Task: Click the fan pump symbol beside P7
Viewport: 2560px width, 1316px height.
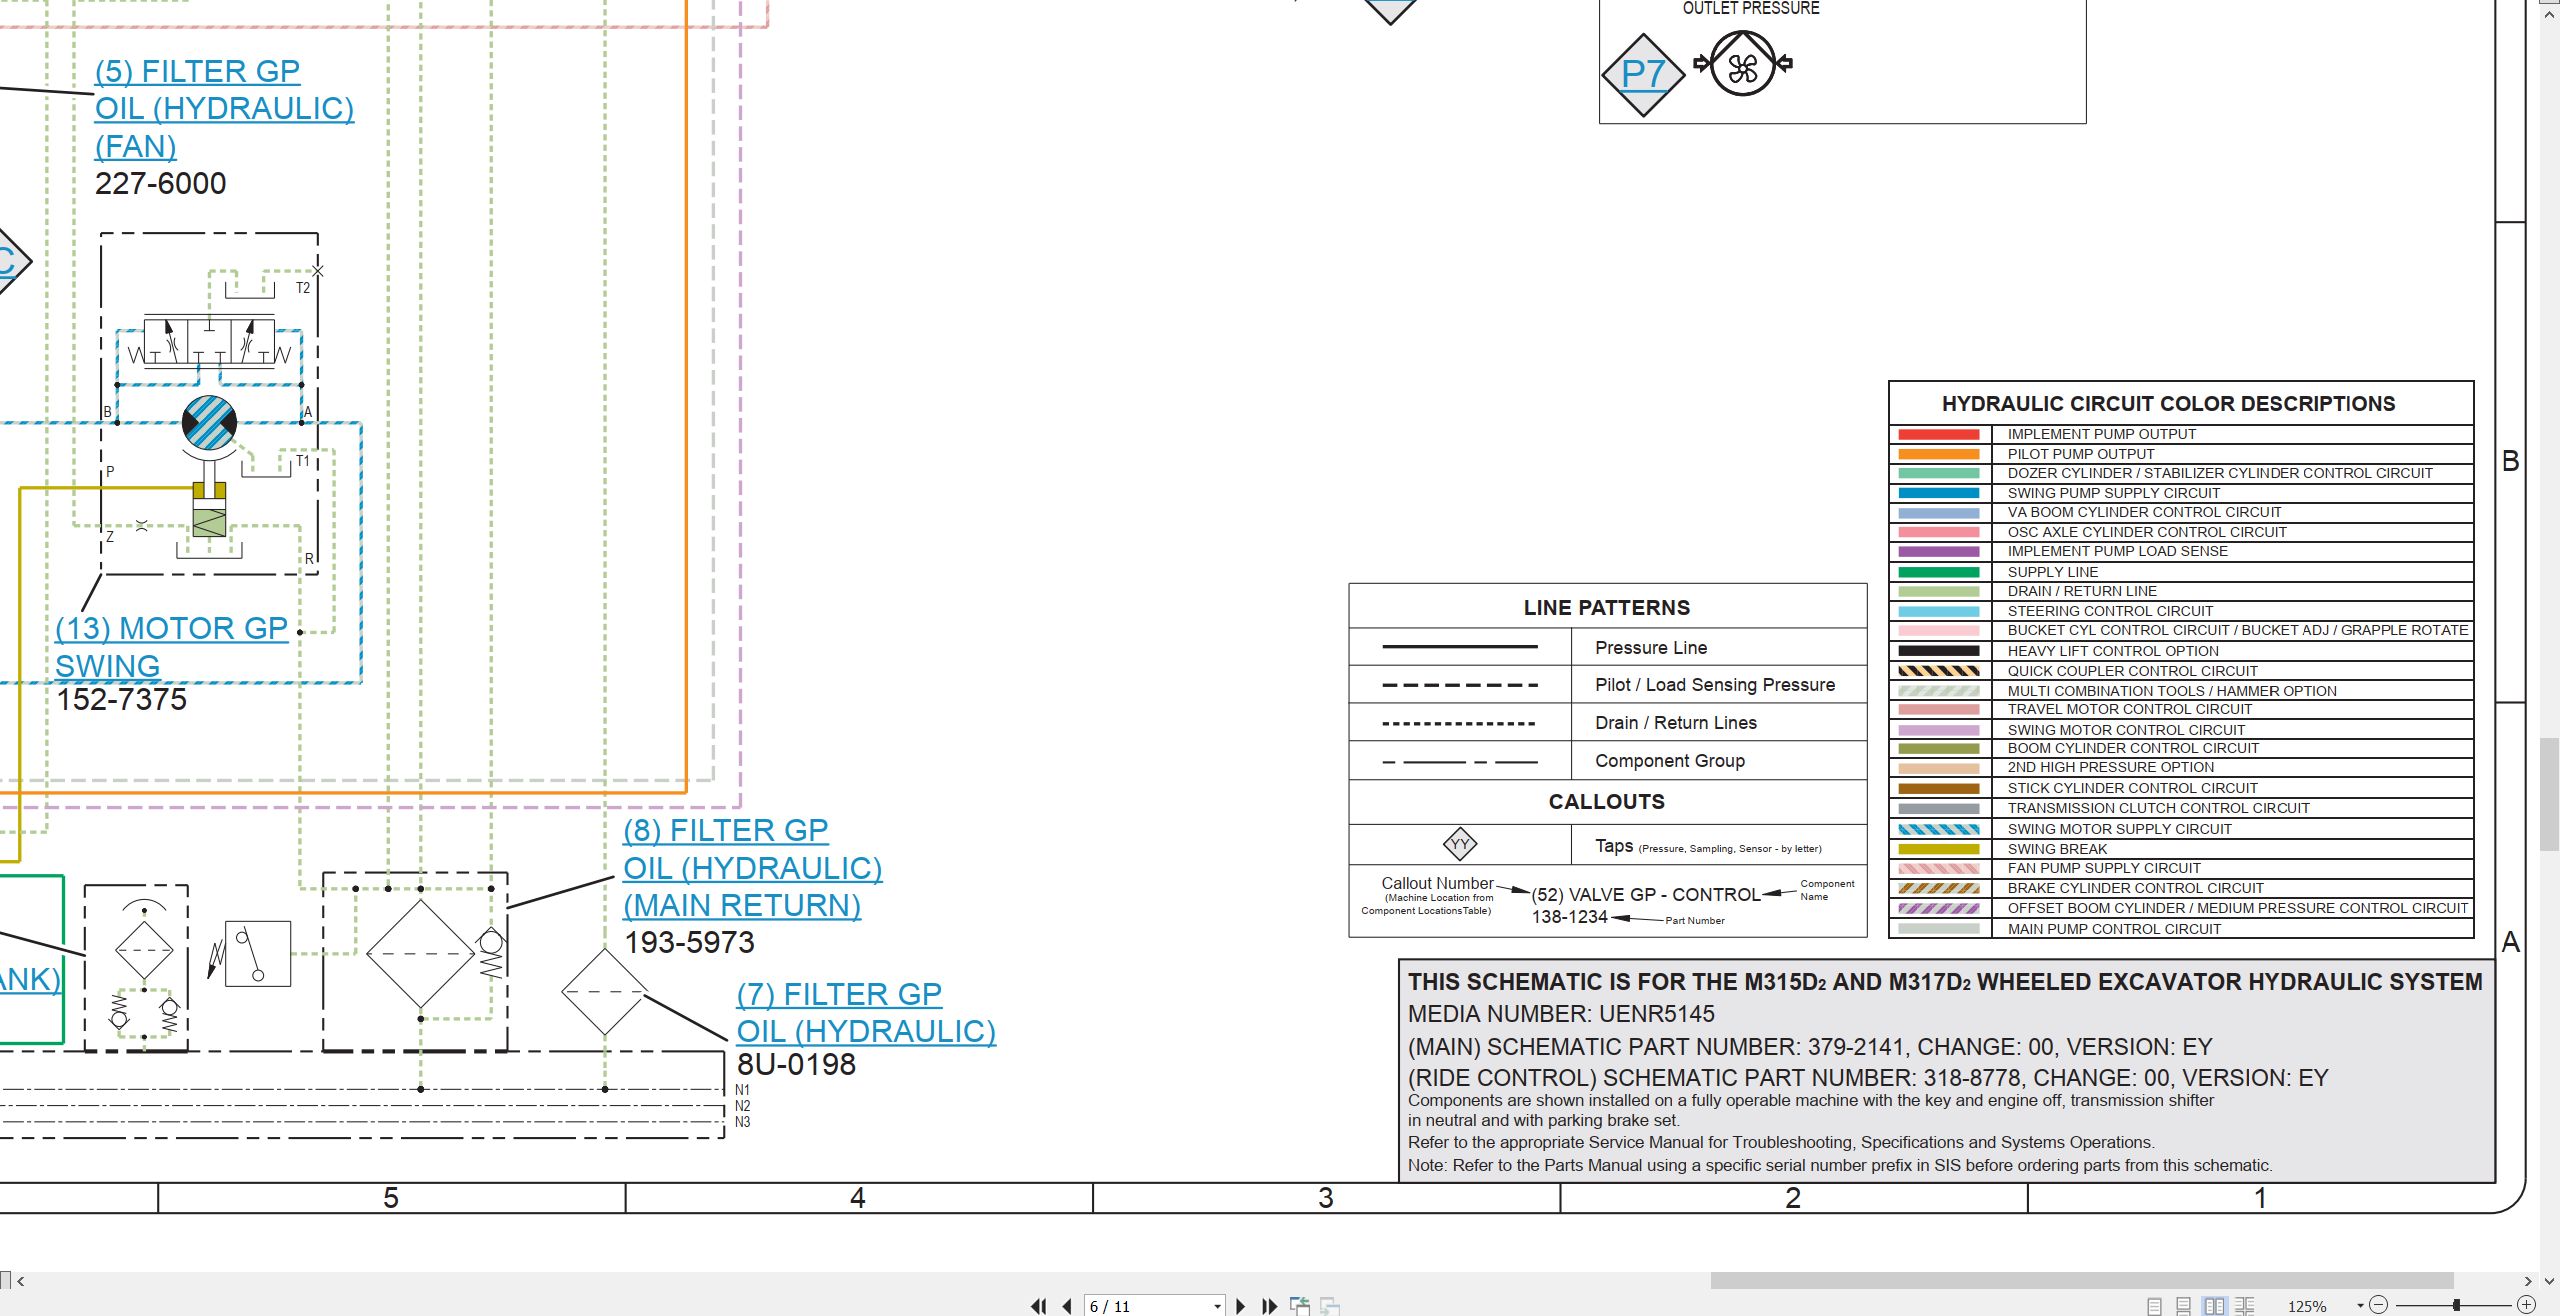Action: pos(1742,64)
